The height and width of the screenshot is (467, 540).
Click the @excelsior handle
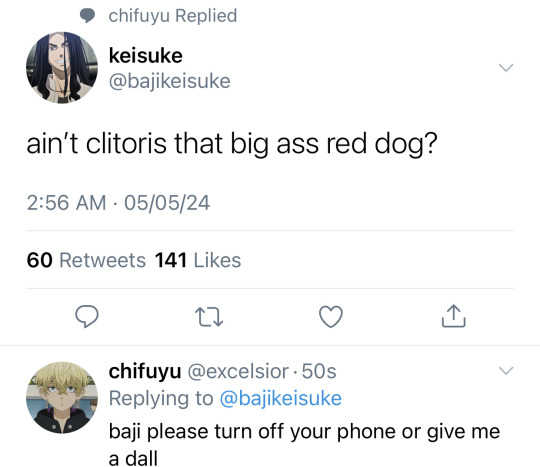coord(238,372)
